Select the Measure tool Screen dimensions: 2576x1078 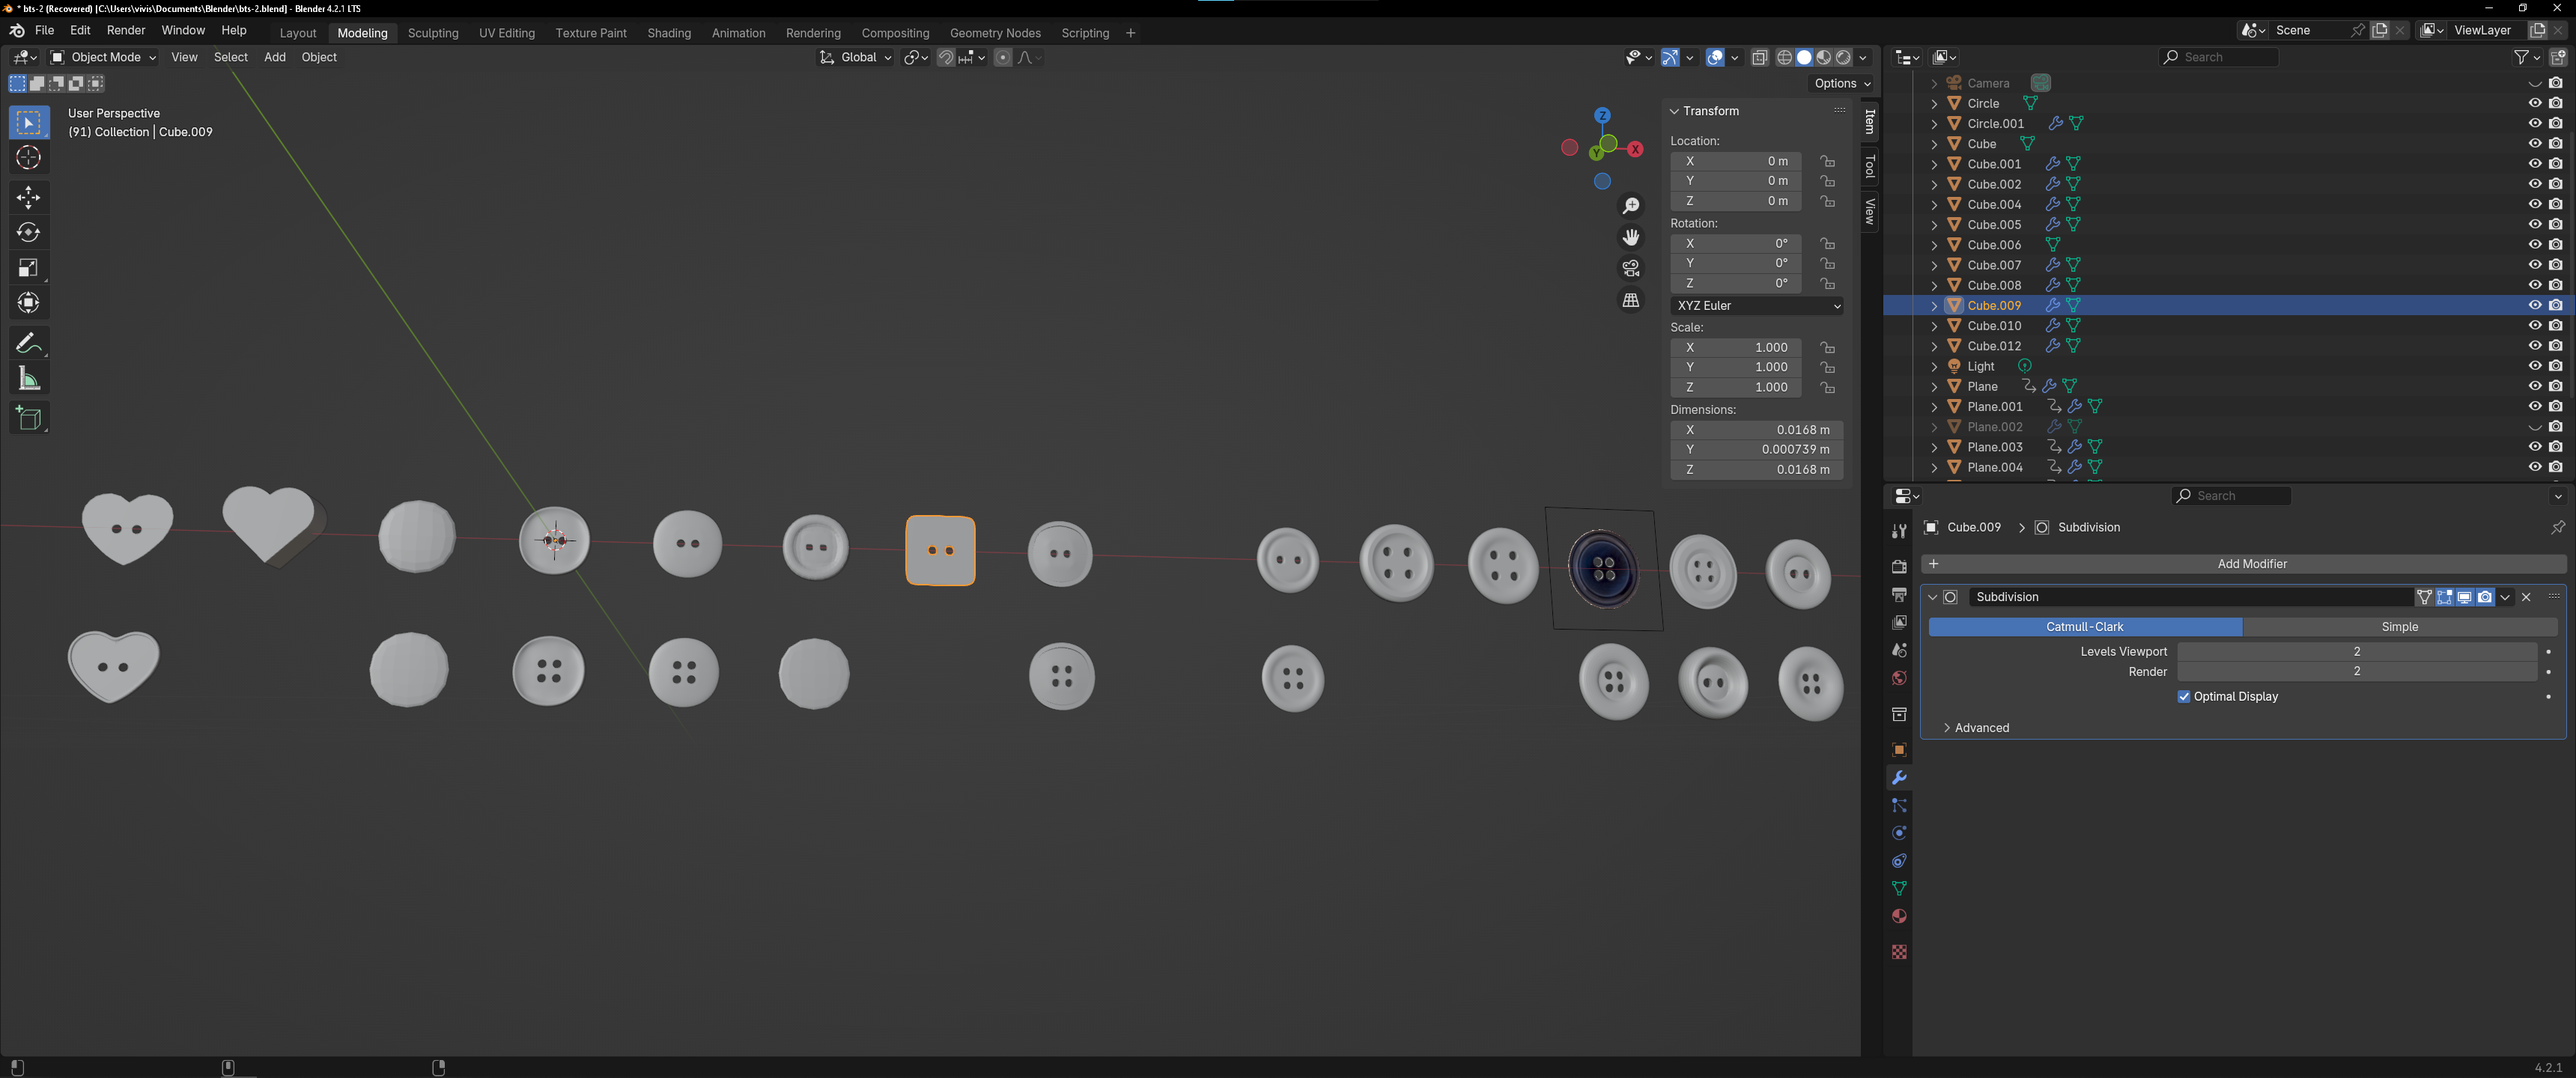[x=28, y=378]
